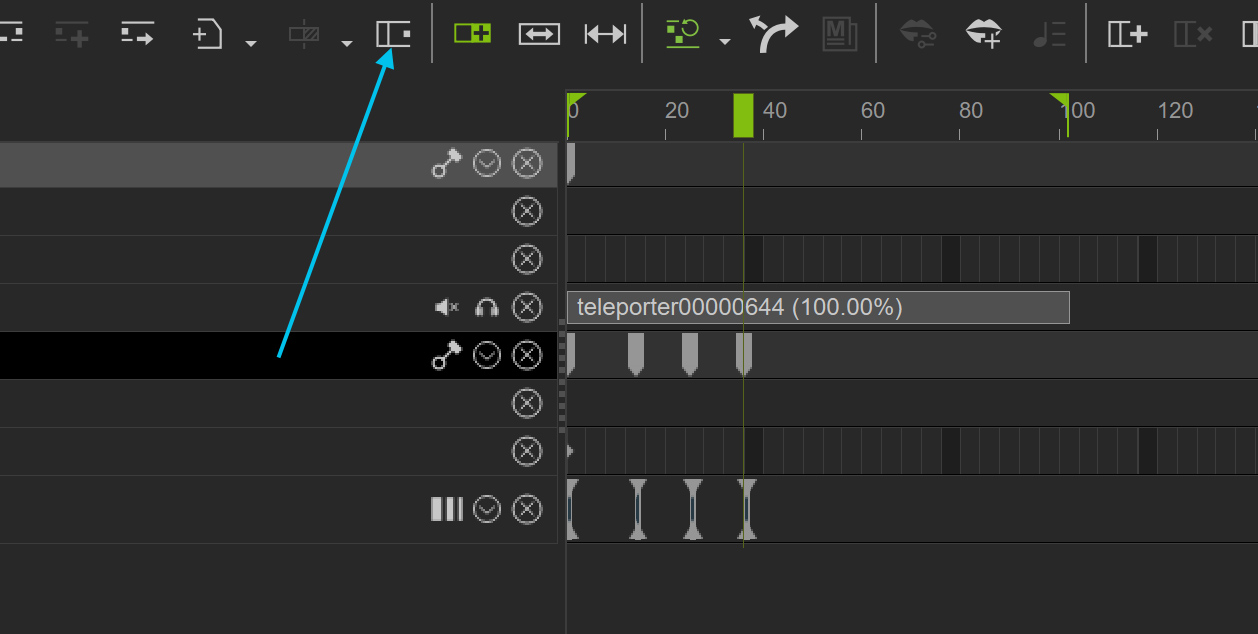Click the green end range marker near frame 100

click(x=1060, y=101)
